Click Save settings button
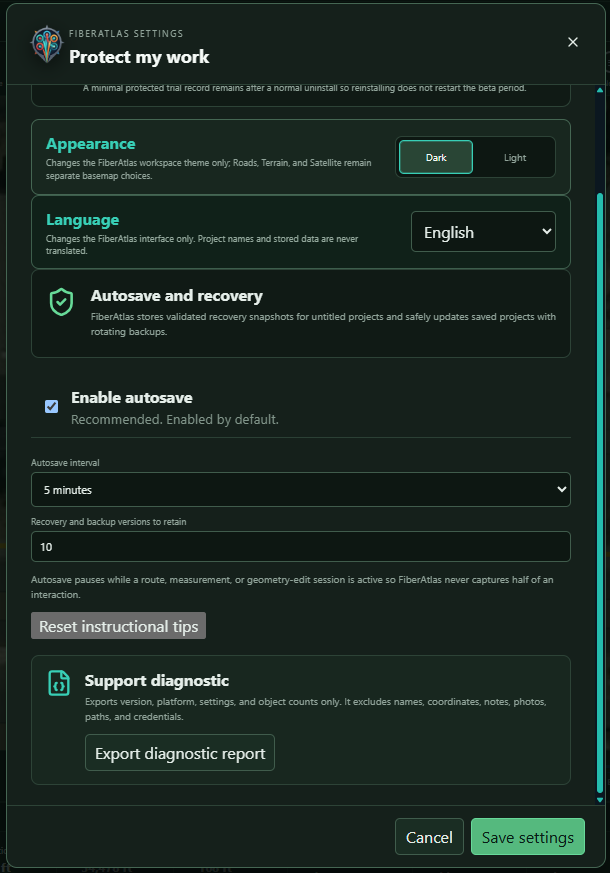The height and width of the screenshot is (873, 610). point(528,837)
